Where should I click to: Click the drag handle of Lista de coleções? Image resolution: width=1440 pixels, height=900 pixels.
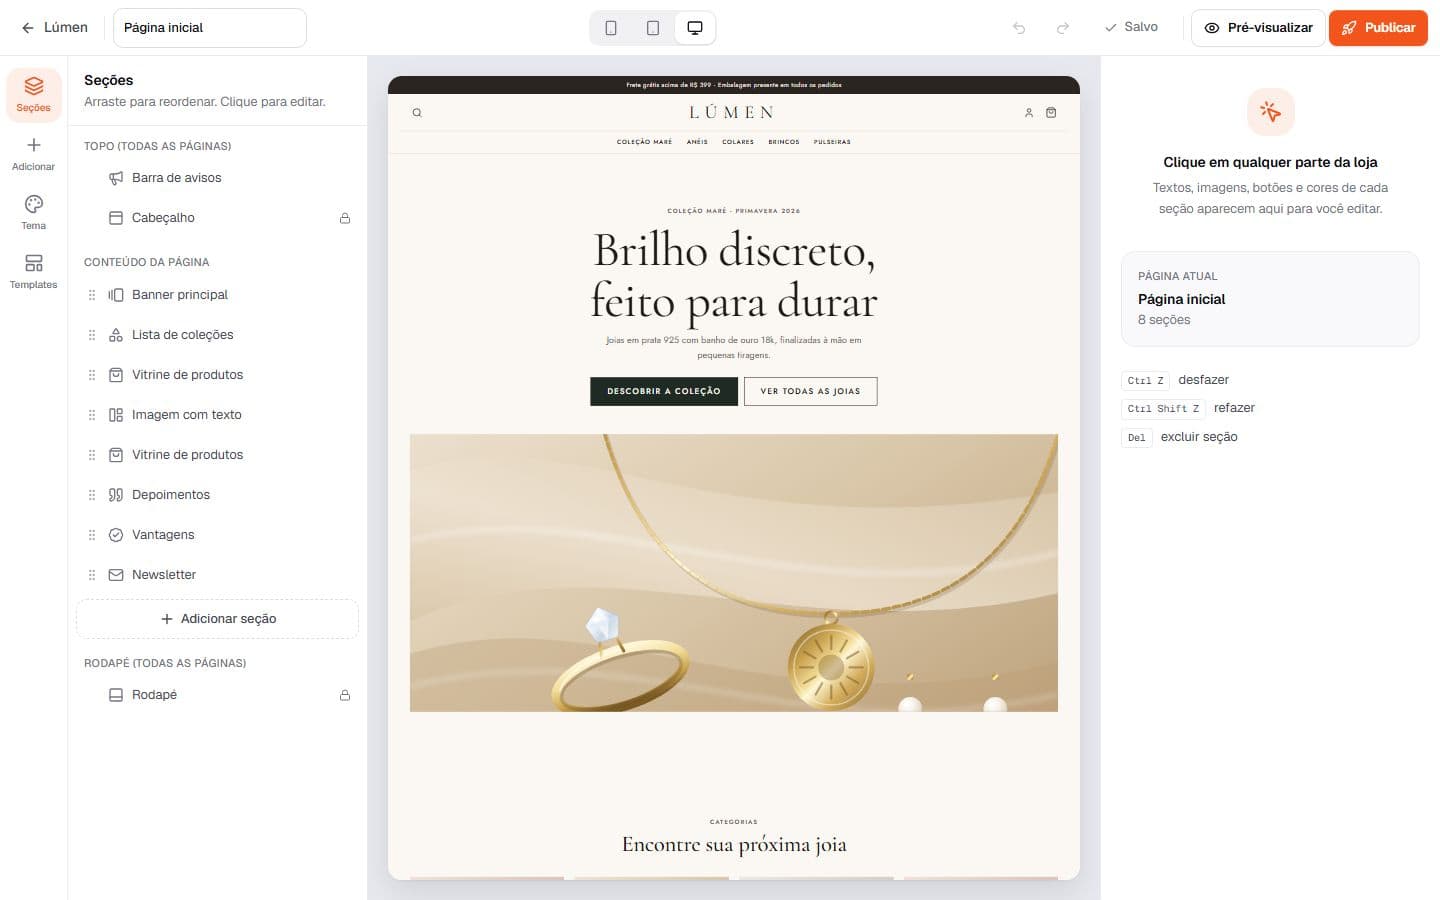tap(92, 335)
